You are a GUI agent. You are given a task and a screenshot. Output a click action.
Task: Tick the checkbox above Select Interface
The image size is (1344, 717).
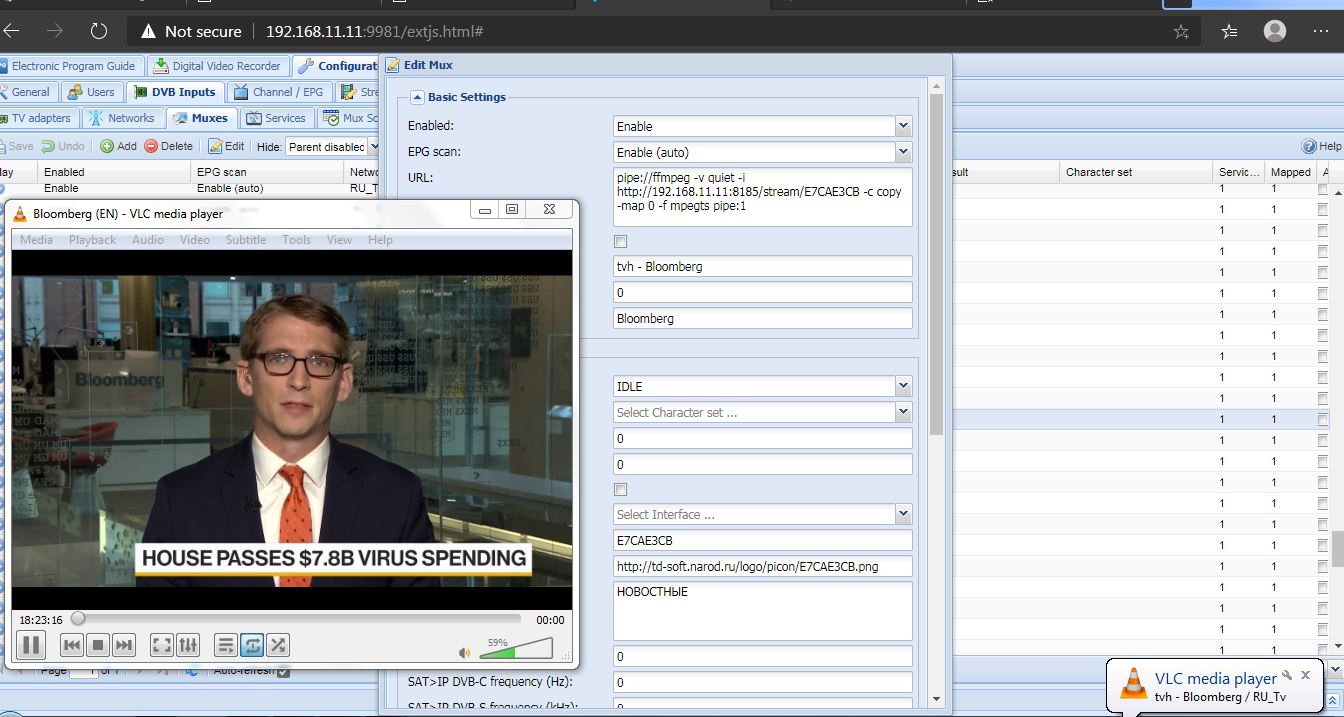620,490
